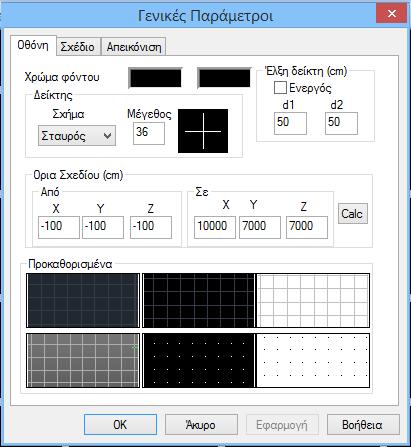Screen dimensions: 411x447
Task: Select the black grid preset
Action: (x=199, y=300)
